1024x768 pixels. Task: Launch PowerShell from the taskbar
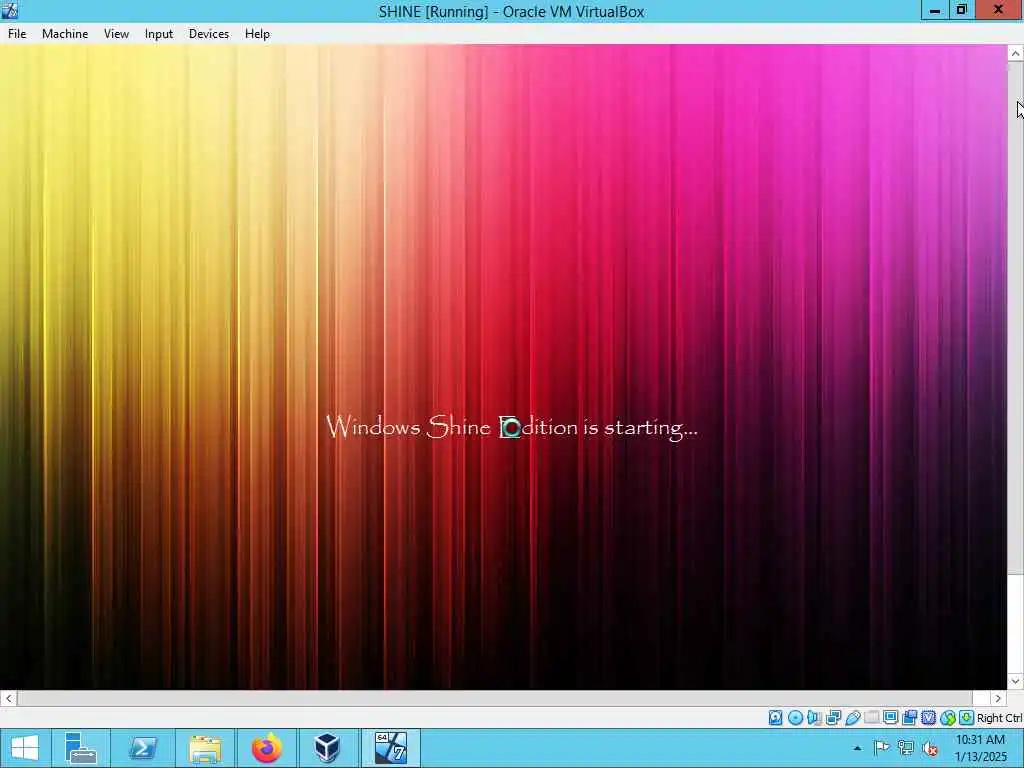click(x=142, y=748)
